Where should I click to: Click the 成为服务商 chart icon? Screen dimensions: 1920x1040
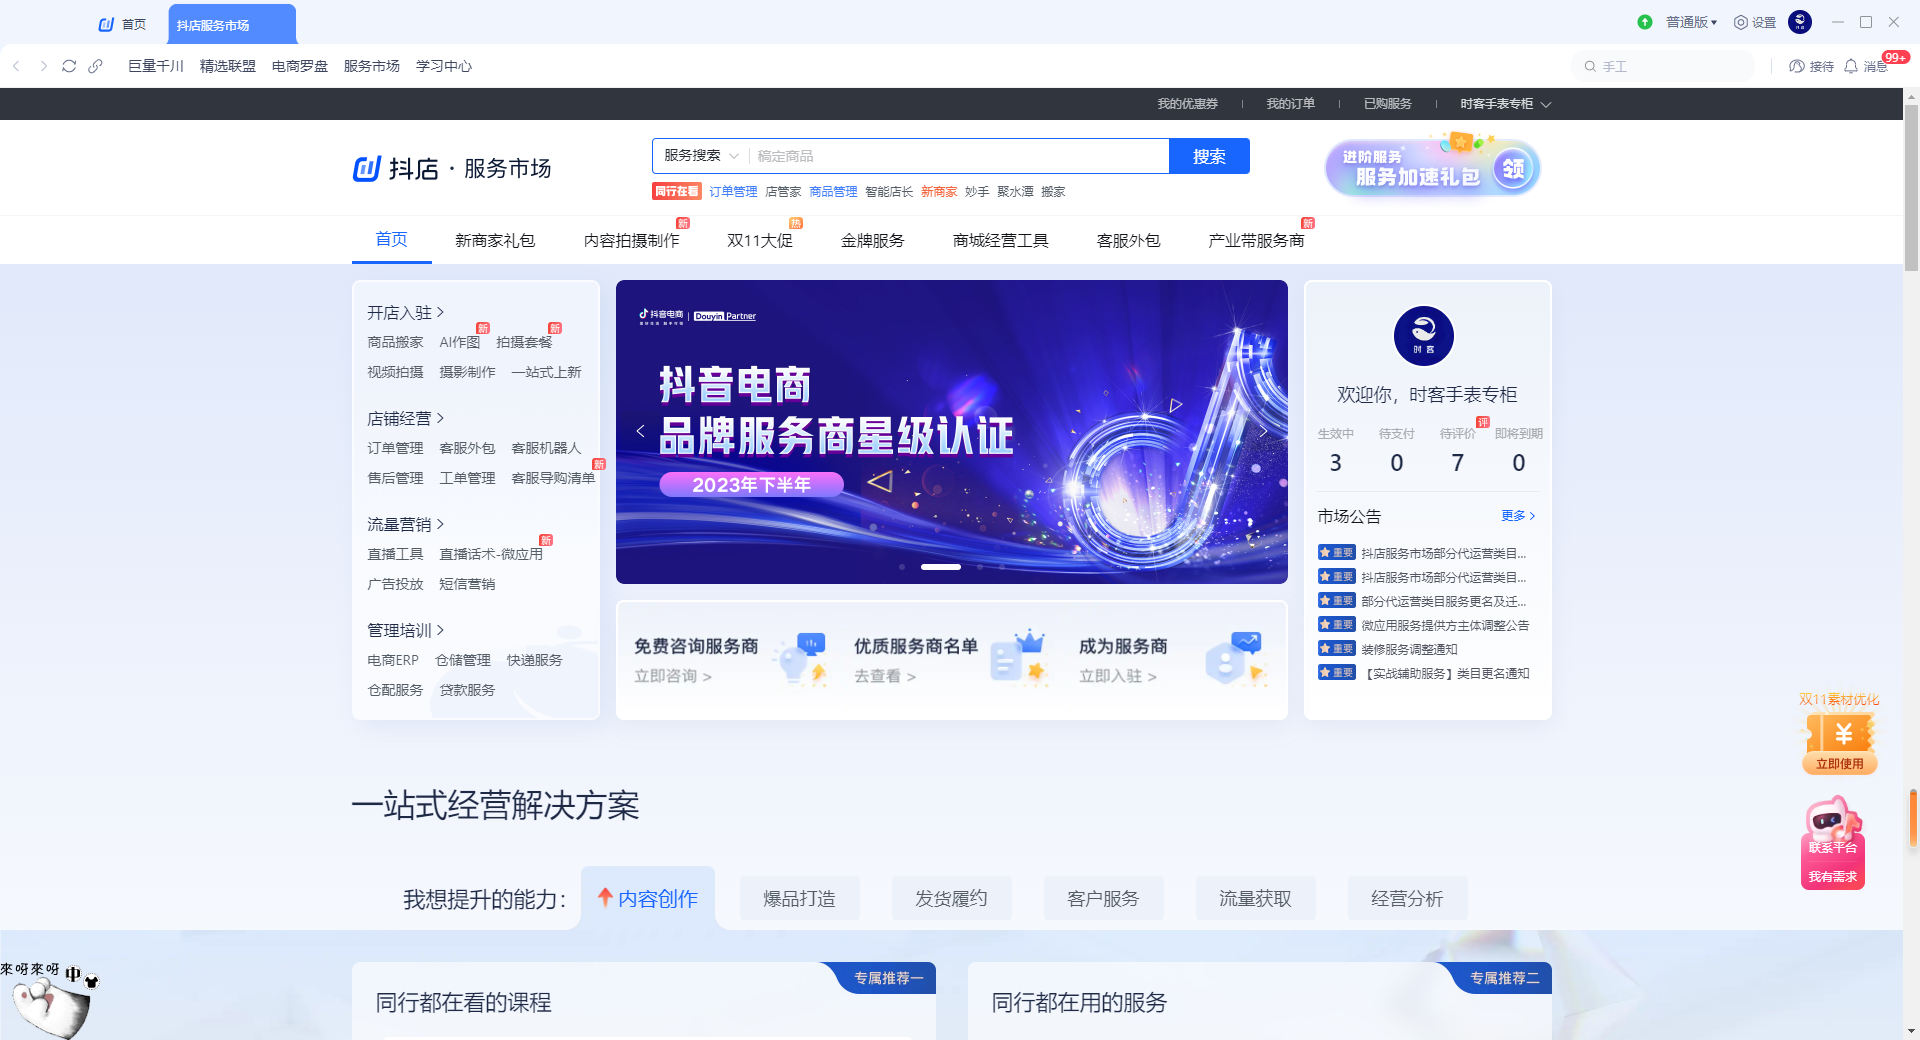1237,659
